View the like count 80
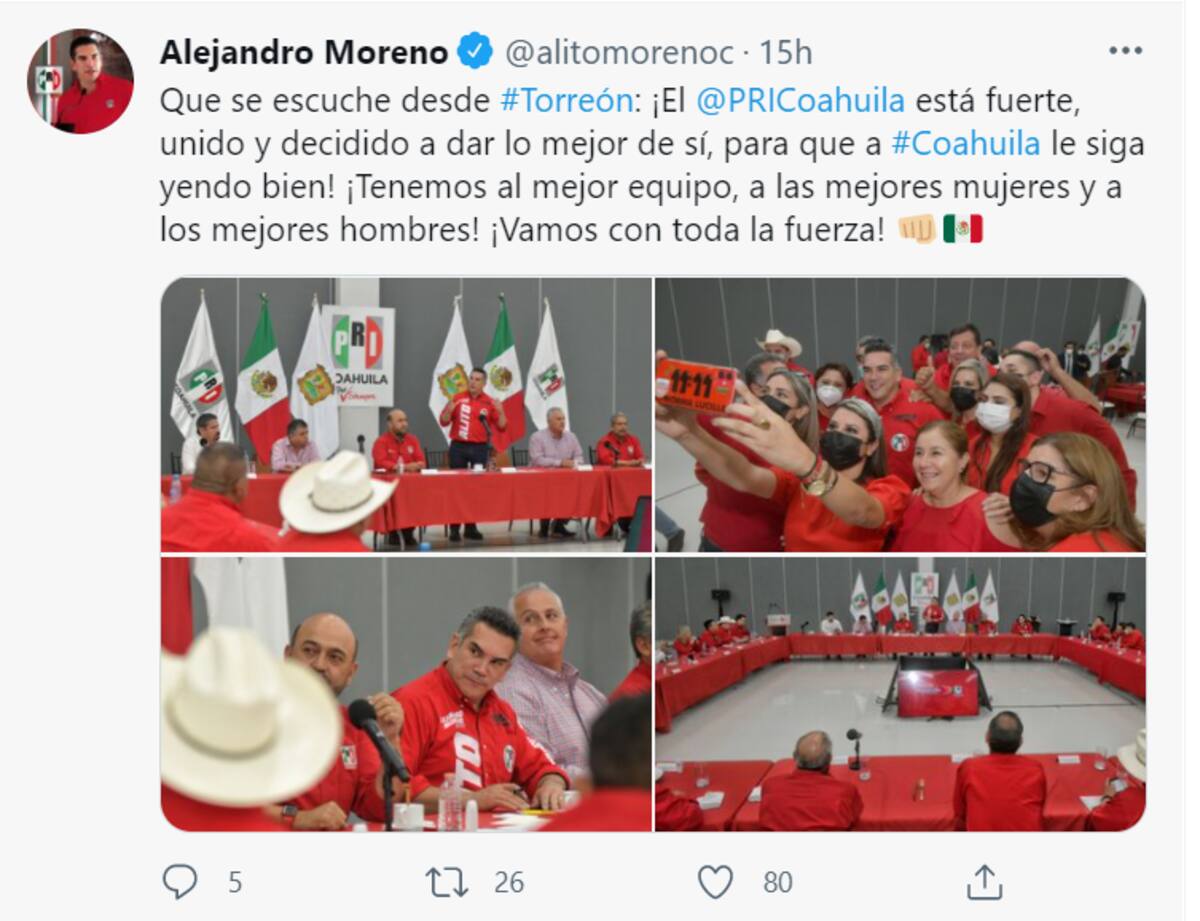The height and width of the screenshot is (921, 1200). tap(777, 882)
